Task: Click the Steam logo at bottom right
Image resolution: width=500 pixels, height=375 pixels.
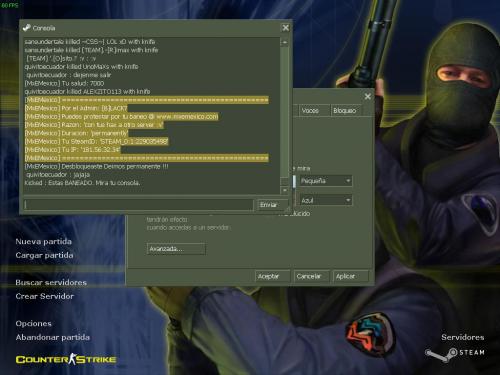Action: 455,354
